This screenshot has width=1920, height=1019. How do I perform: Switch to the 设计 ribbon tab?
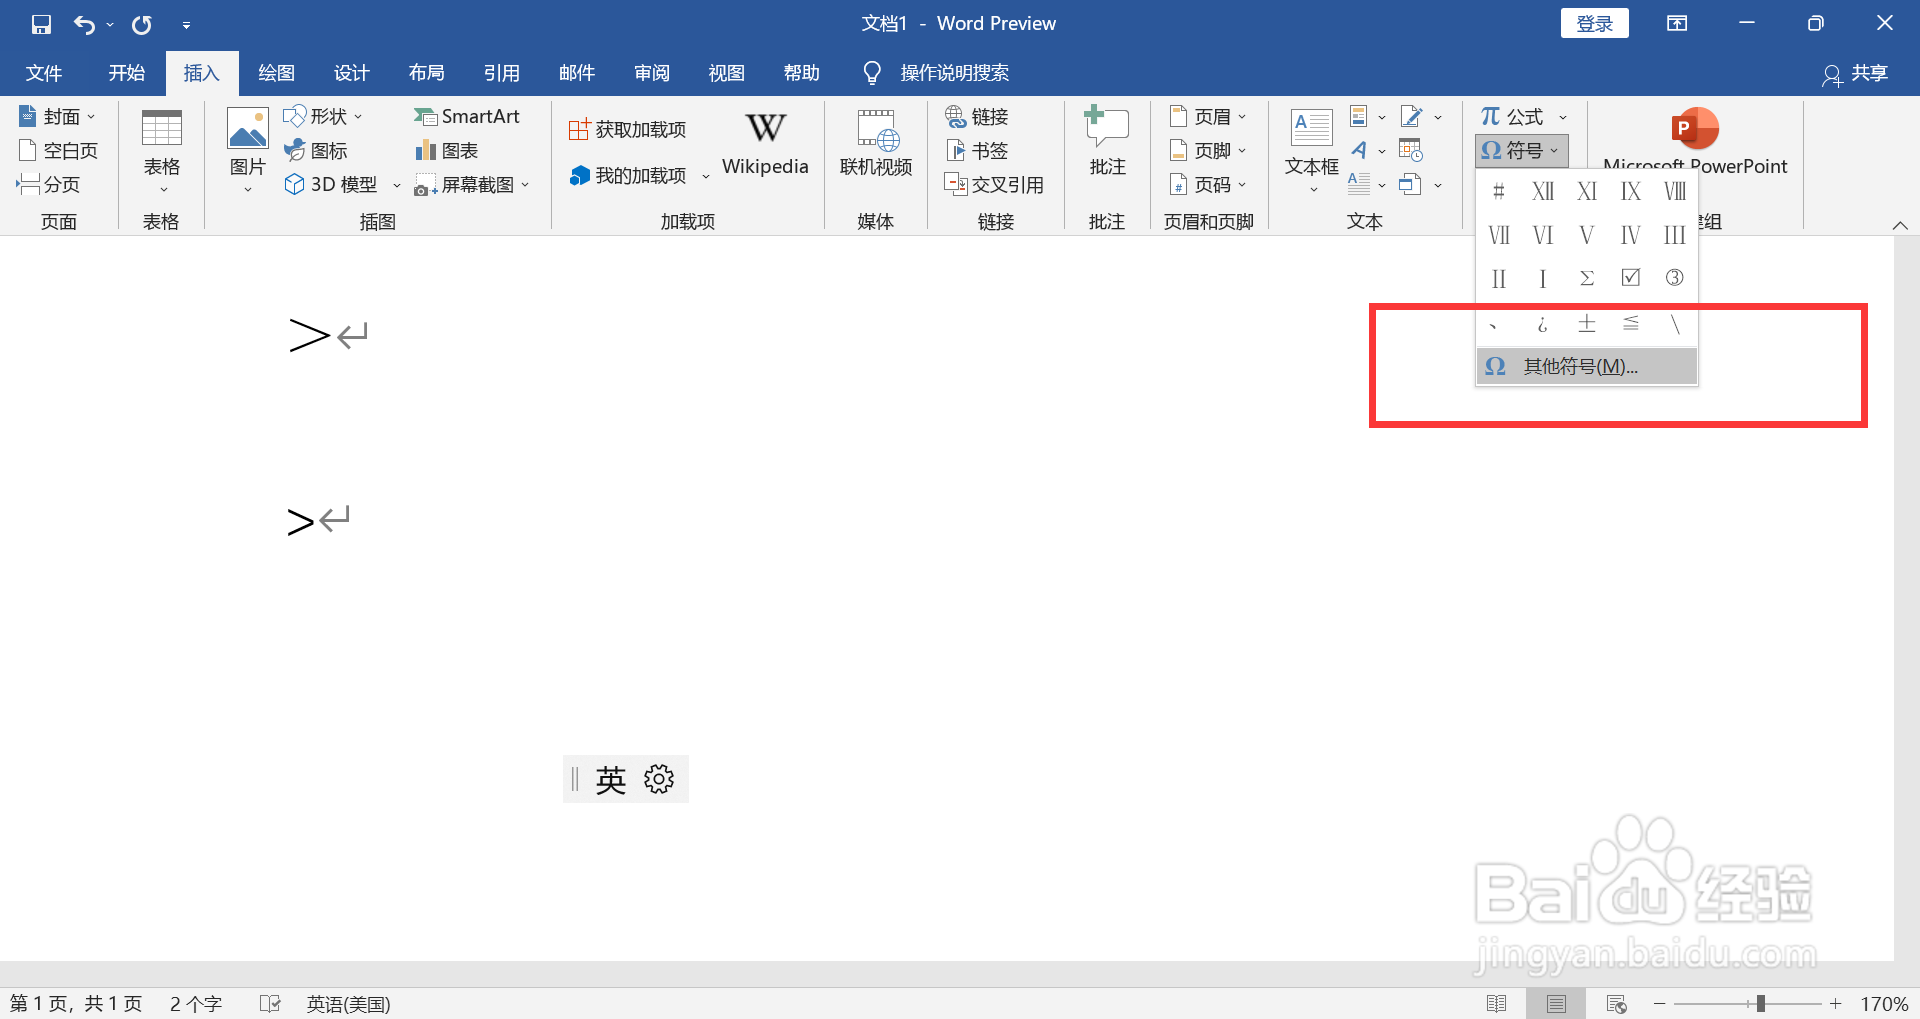pos(351,72)
